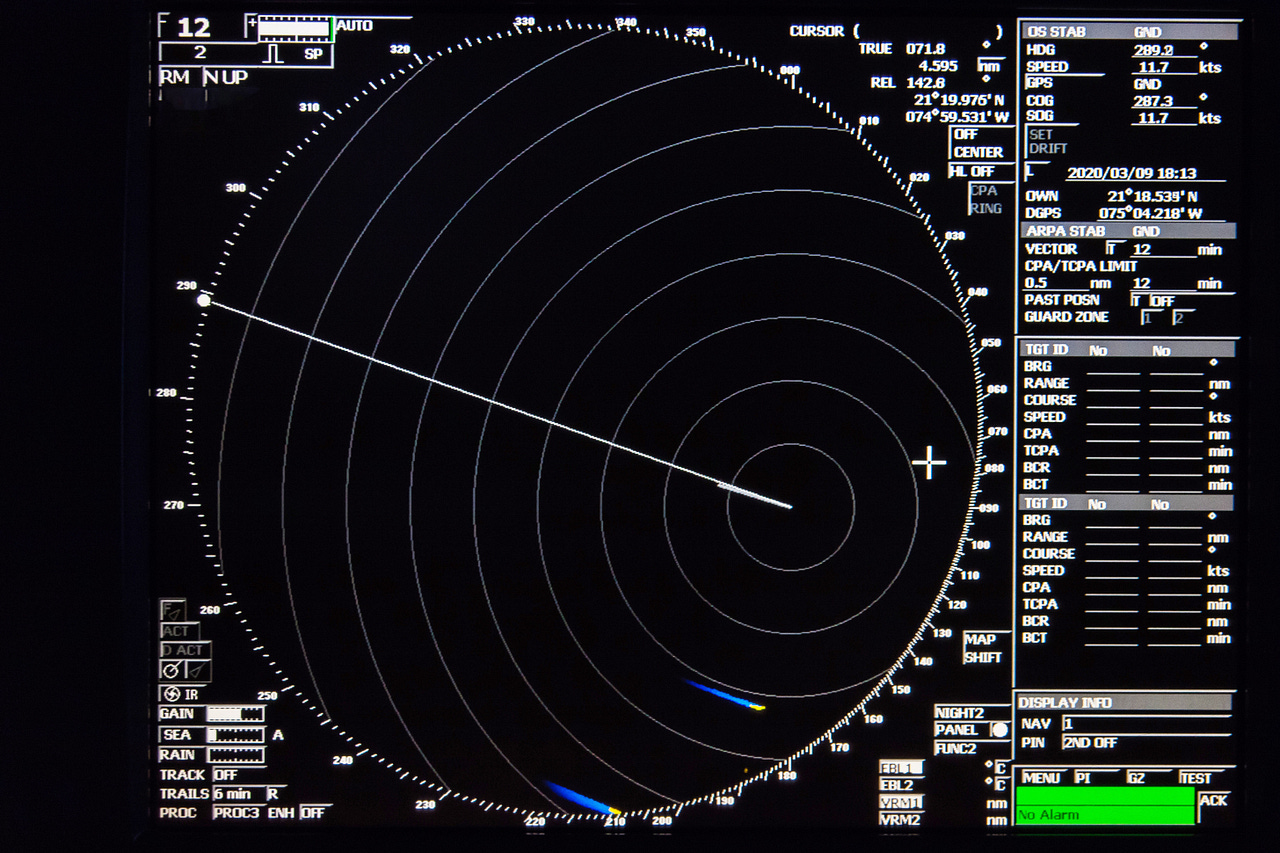Adjust the SEA clutter slider bar
Viewport: 1280px width, 853px height.
pyautogui.click(x=236, y=735)
